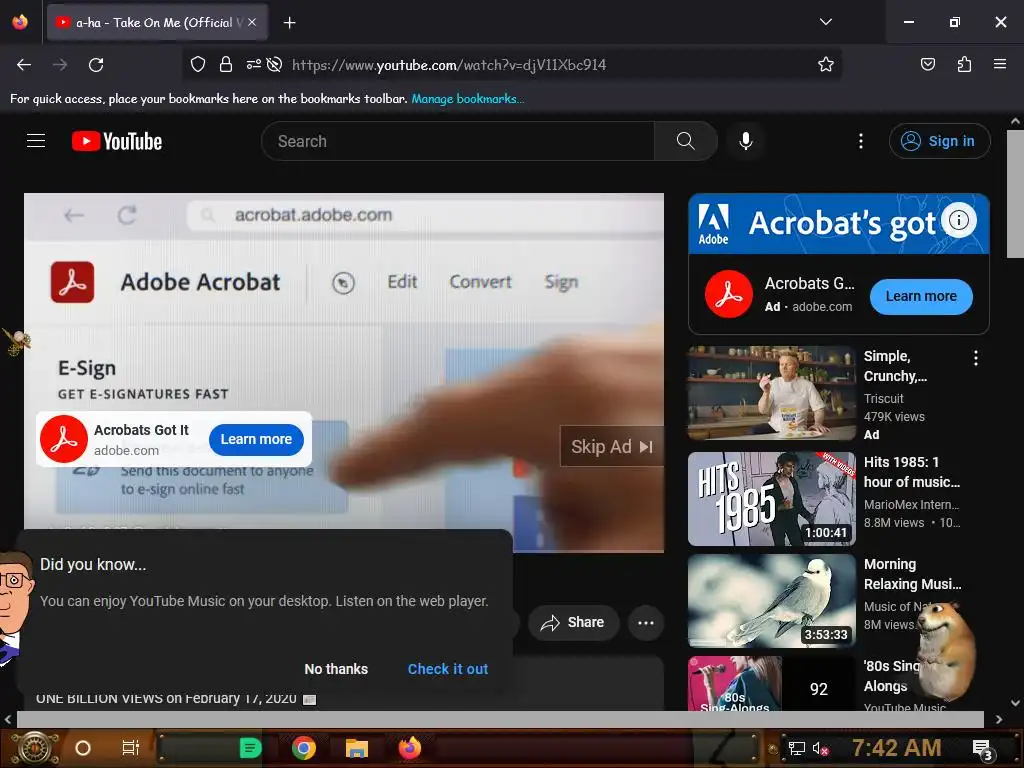Click adobe.com text in ad overlay
Viewport: 1024px width, 768px height.
tap(126, 451)
